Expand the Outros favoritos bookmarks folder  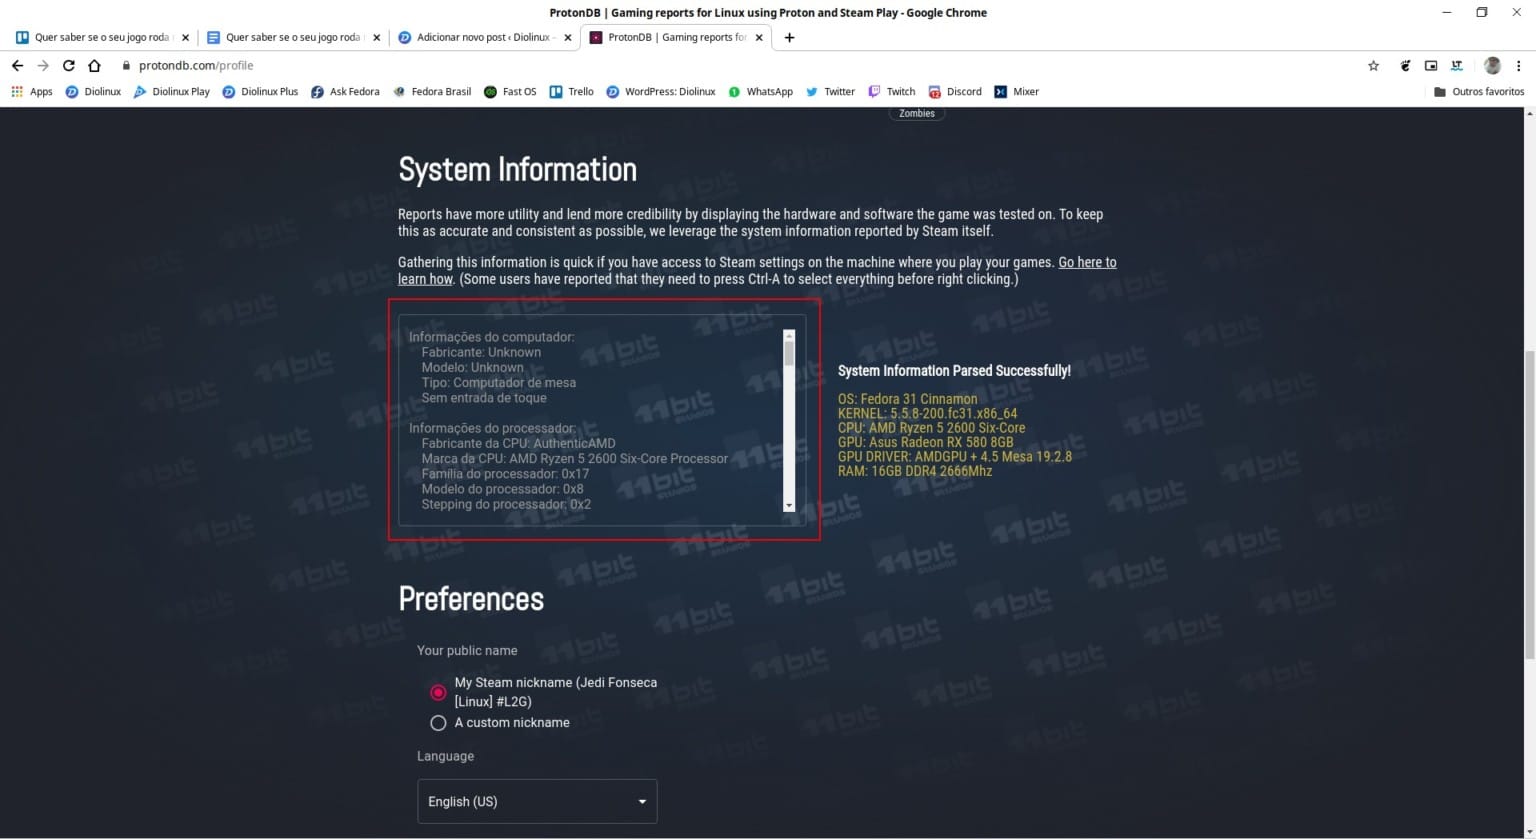click(1478, 91)
